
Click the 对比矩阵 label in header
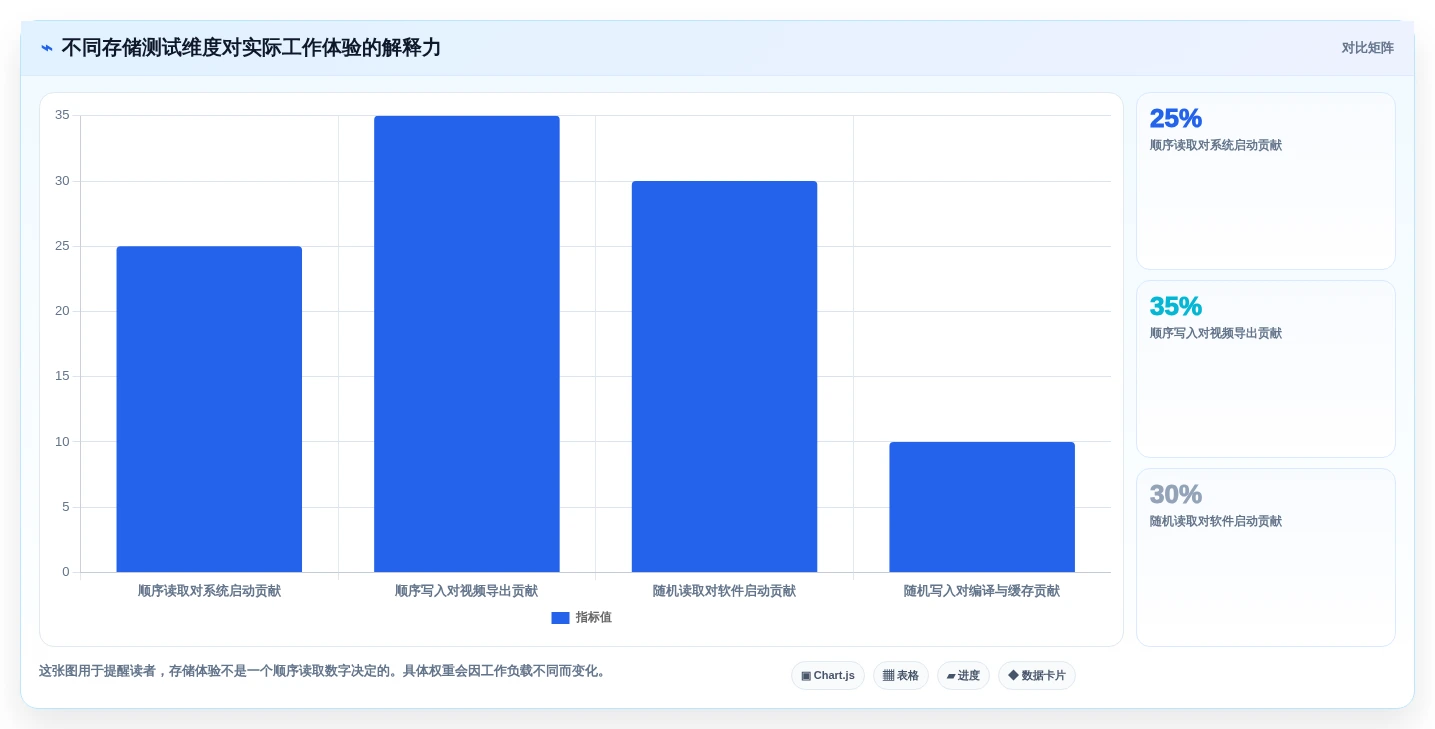[x=1367, y=48]
